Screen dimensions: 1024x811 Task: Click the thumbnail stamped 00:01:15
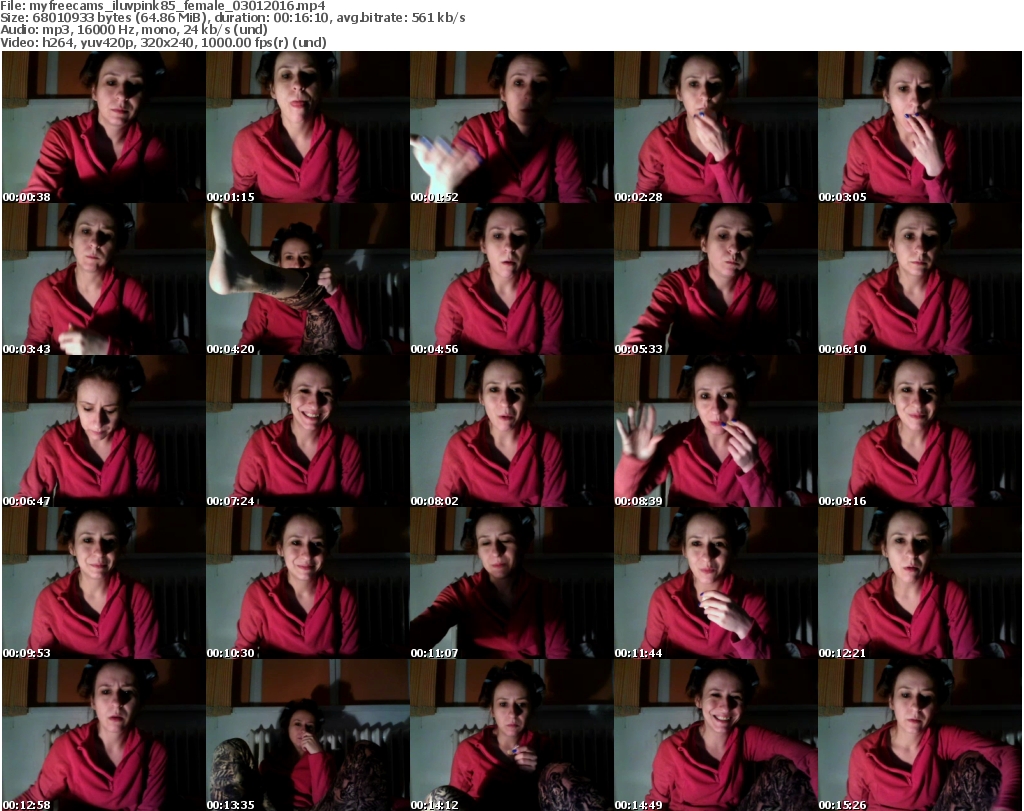(308, 127)
